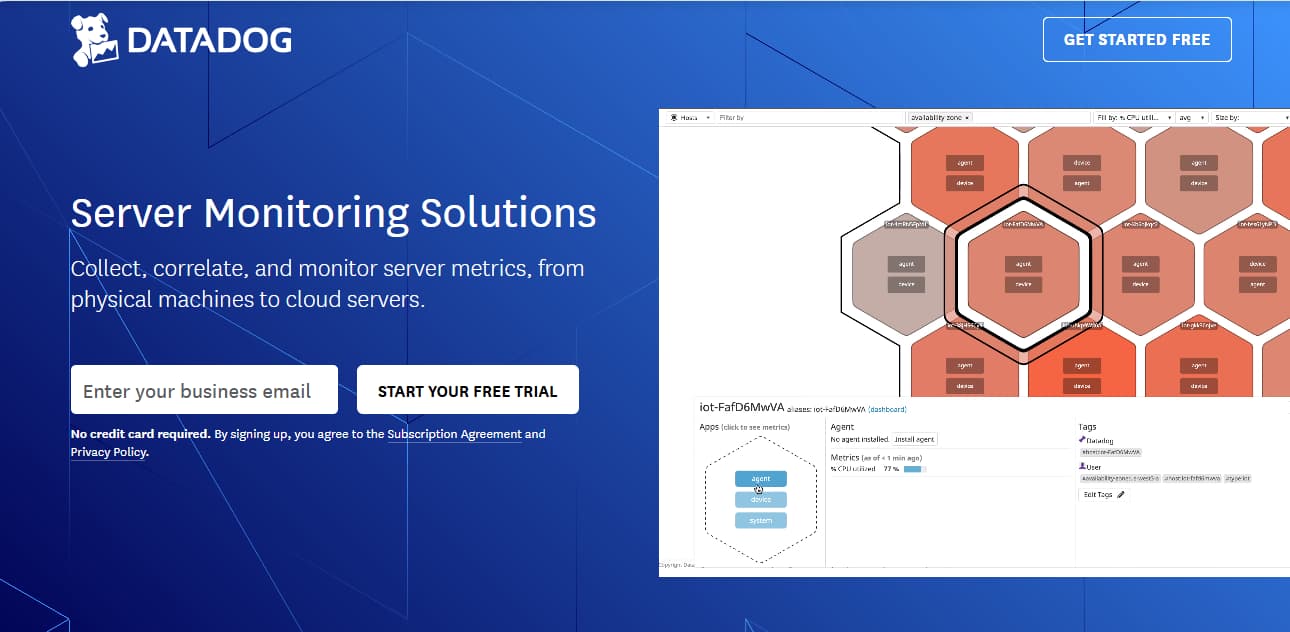
Task: Open the avg aggregation dropdown
Action: (x=1191, y=117)
